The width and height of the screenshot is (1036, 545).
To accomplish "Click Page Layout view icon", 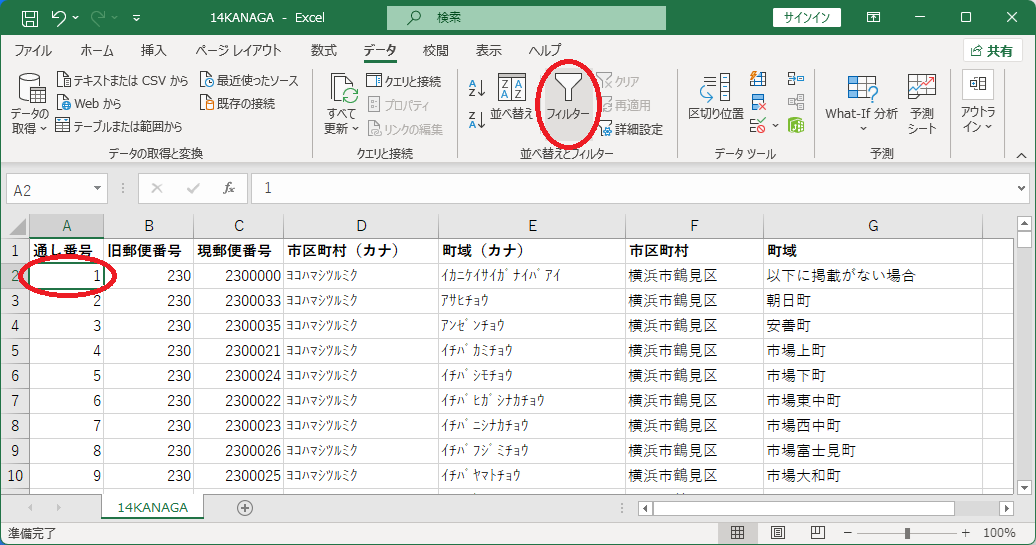I will click(778, 532).
